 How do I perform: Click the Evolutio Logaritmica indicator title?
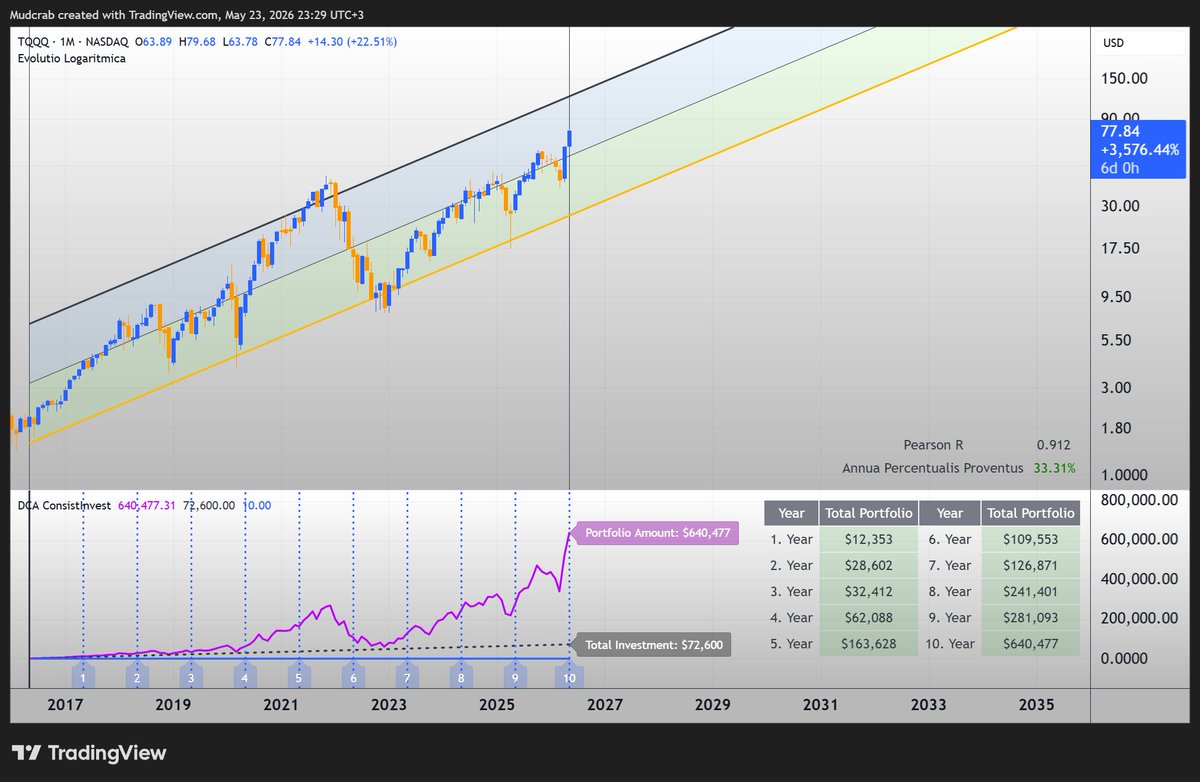(x=70, y=59)
